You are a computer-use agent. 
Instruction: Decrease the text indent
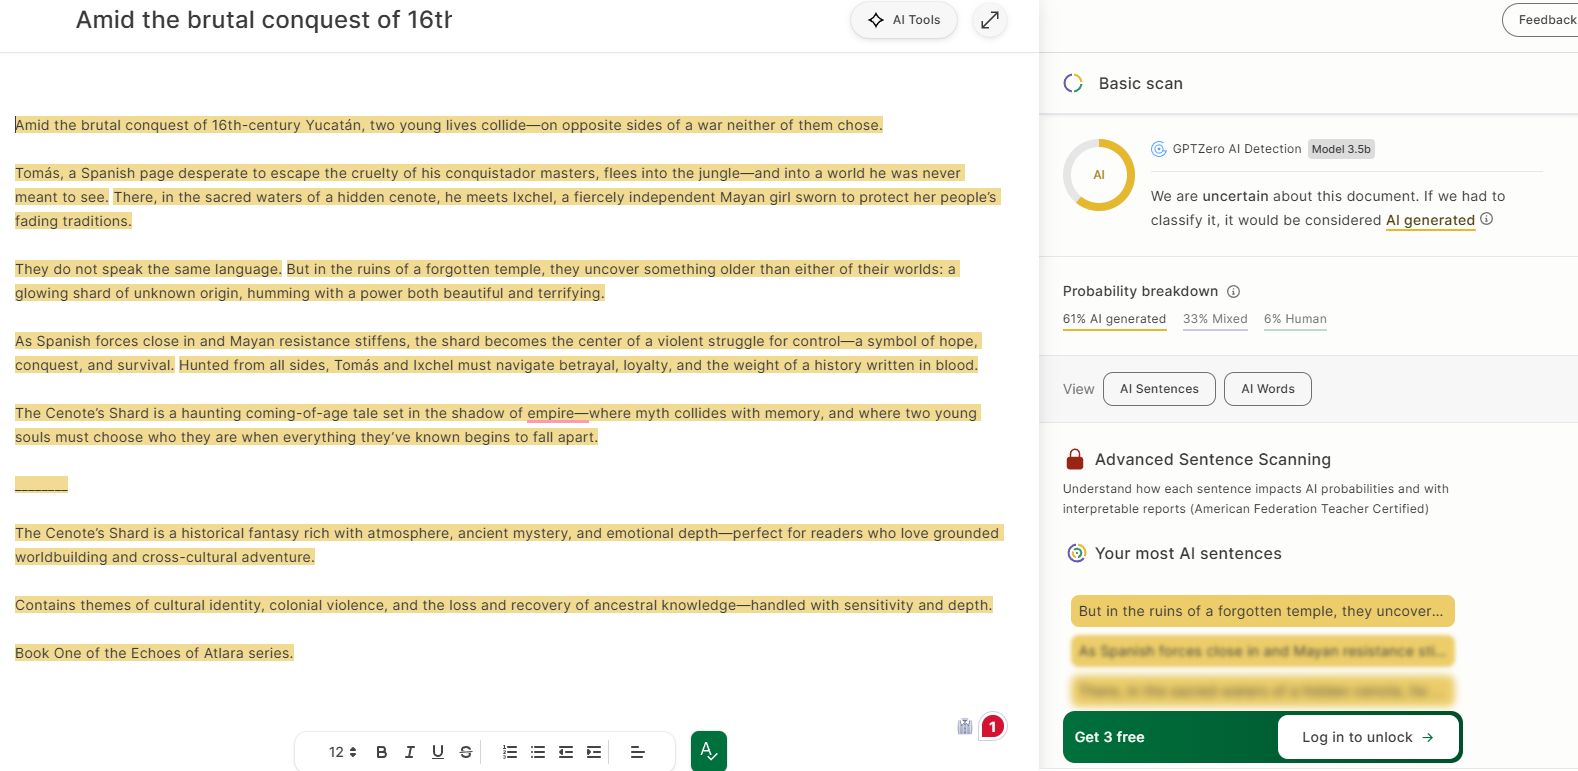(566, 752)
